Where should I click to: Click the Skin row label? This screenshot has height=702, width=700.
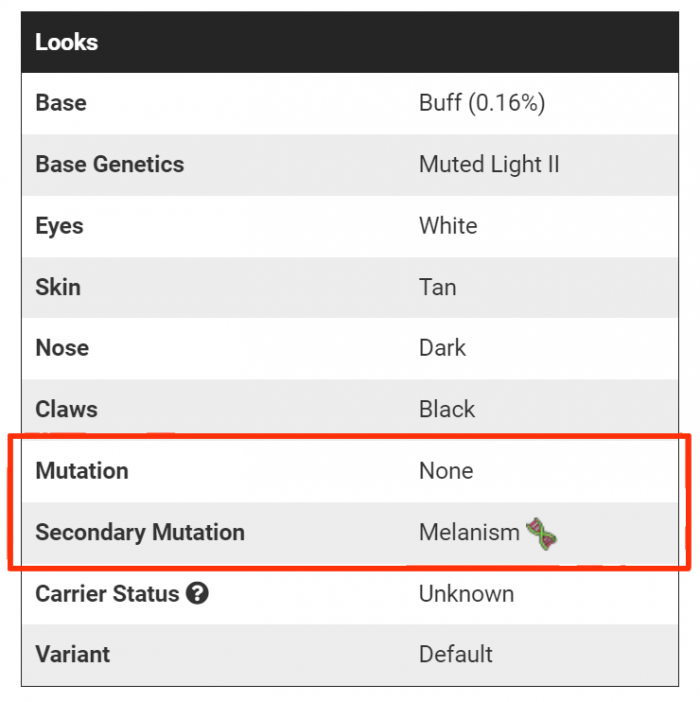point(58,287)
